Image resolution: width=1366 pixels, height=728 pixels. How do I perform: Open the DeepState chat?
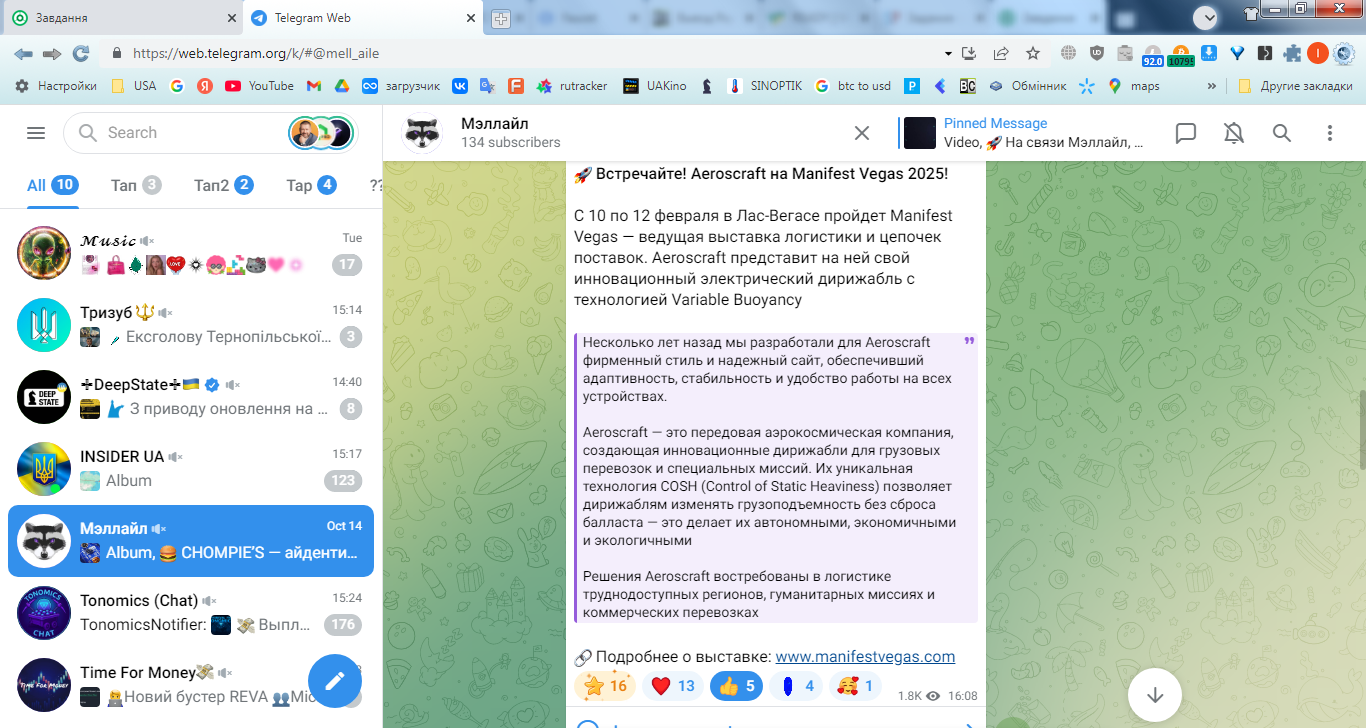click(x=191, y=397)
